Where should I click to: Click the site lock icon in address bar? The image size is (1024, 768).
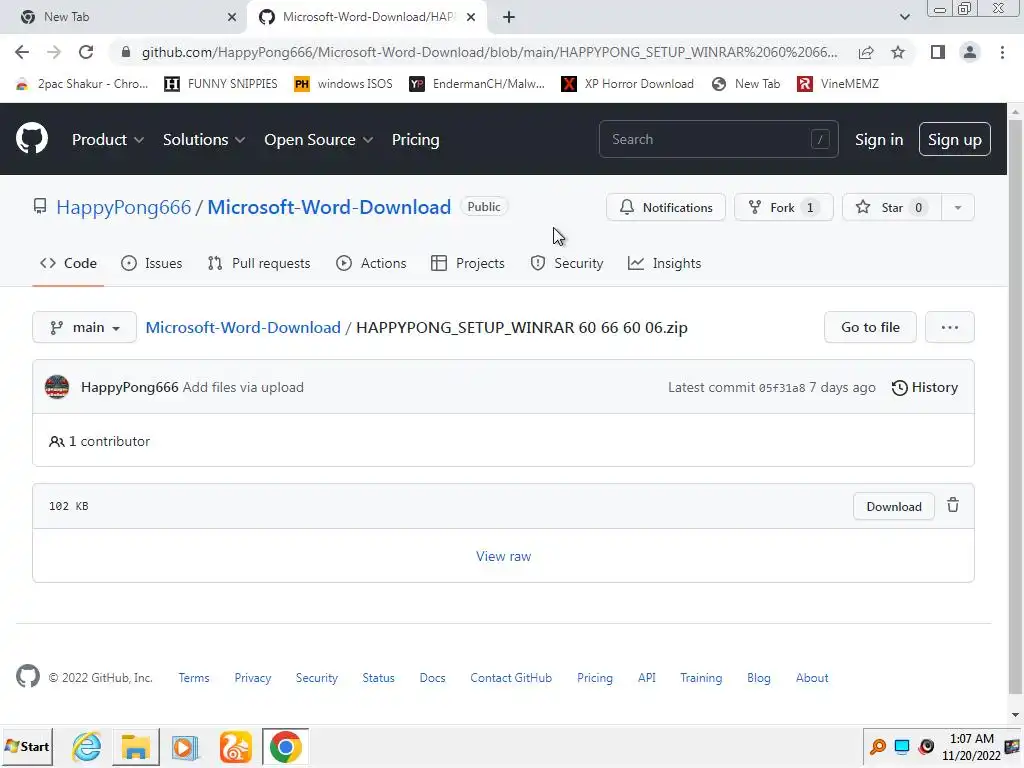[126, 52]
